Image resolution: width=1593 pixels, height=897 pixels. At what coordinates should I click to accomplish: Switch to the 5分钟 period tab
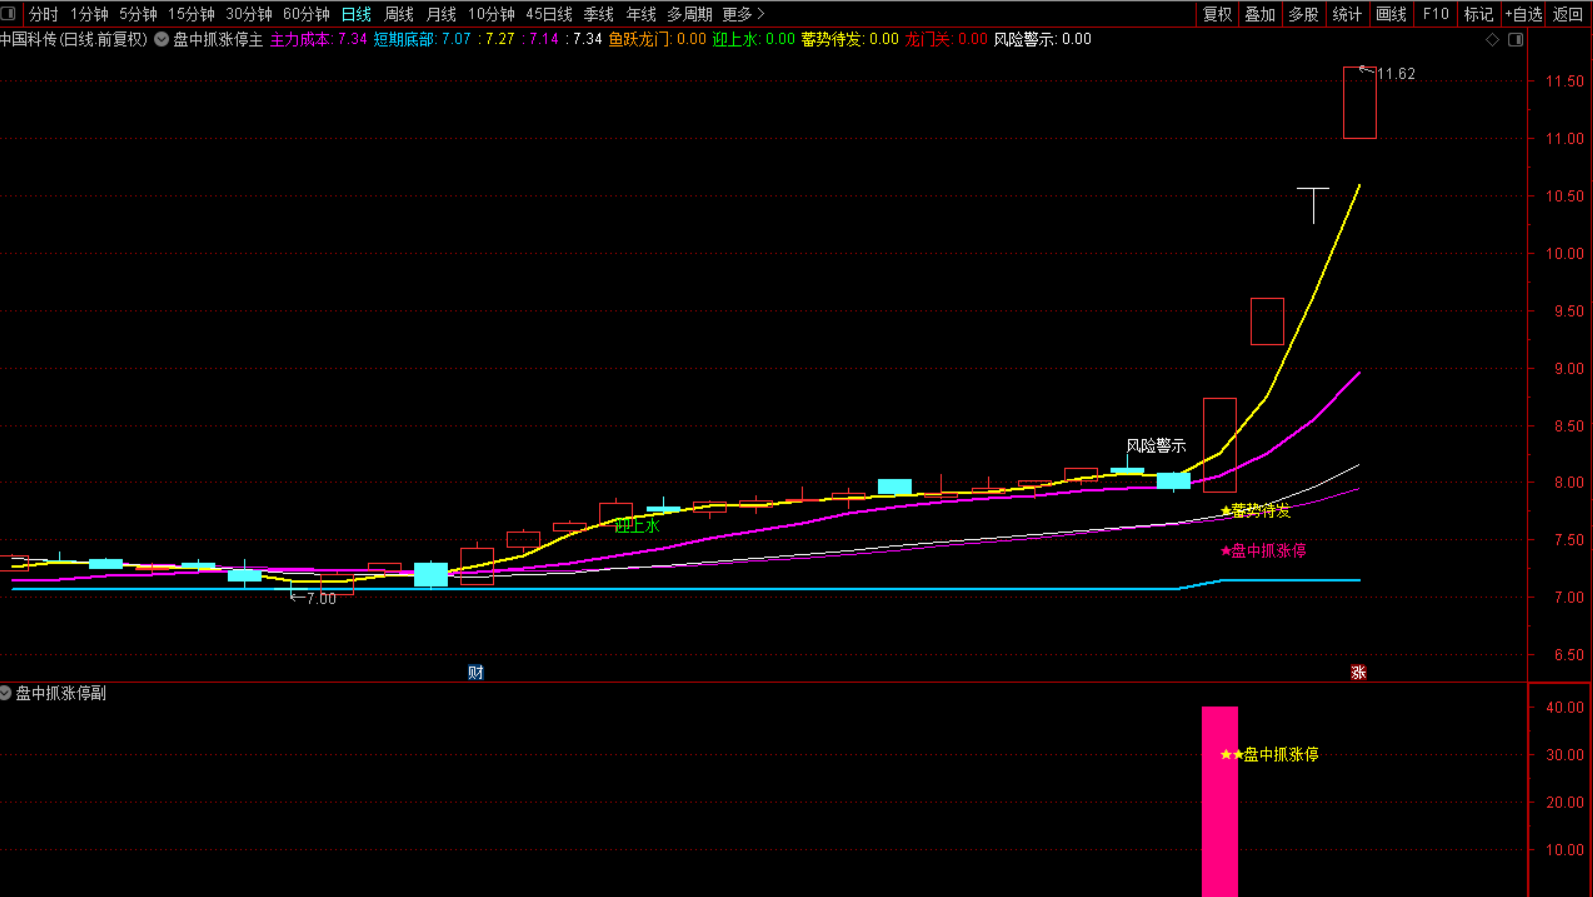[x=138, y=14]
